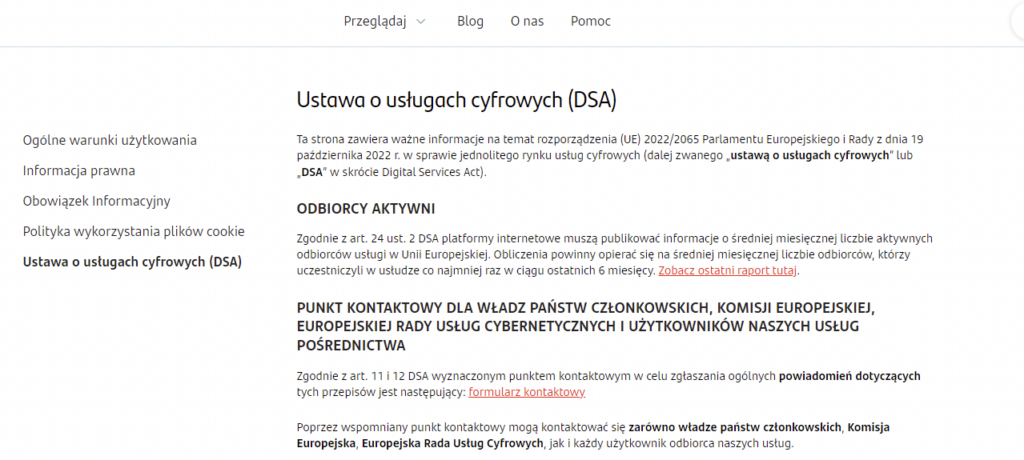
Task: Click the ODBIORCY AKTYWNI section heading
Action: 366,209
